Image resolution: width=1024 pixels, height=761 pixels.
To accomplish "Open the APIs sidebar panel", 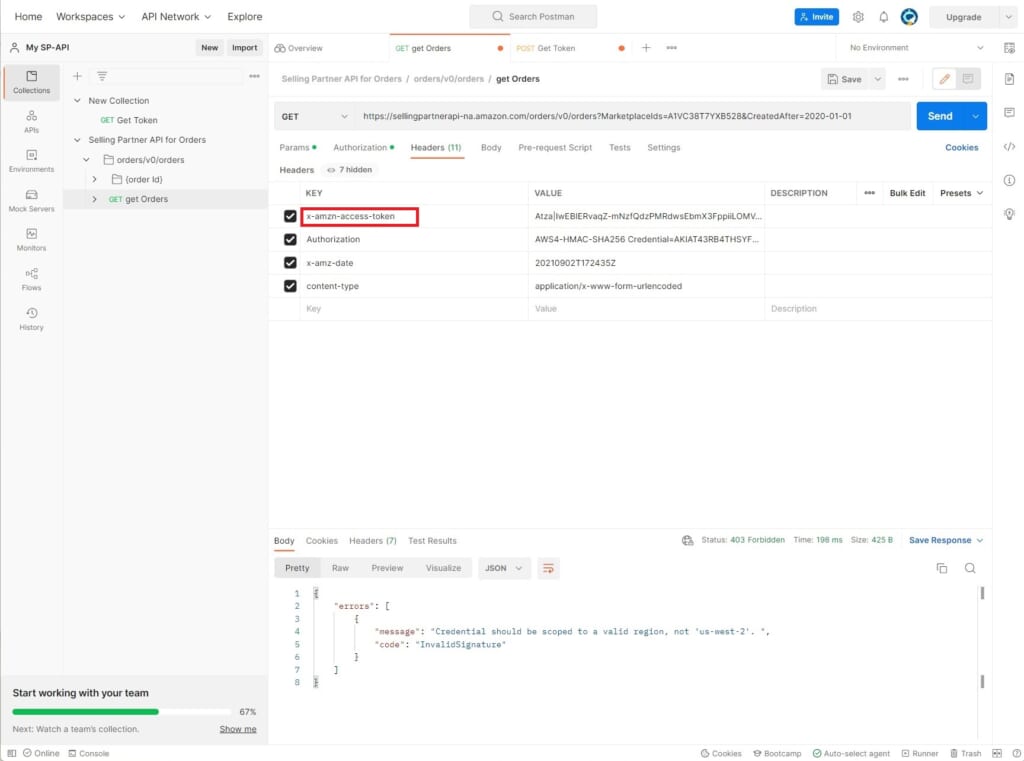I will [31, 121].
